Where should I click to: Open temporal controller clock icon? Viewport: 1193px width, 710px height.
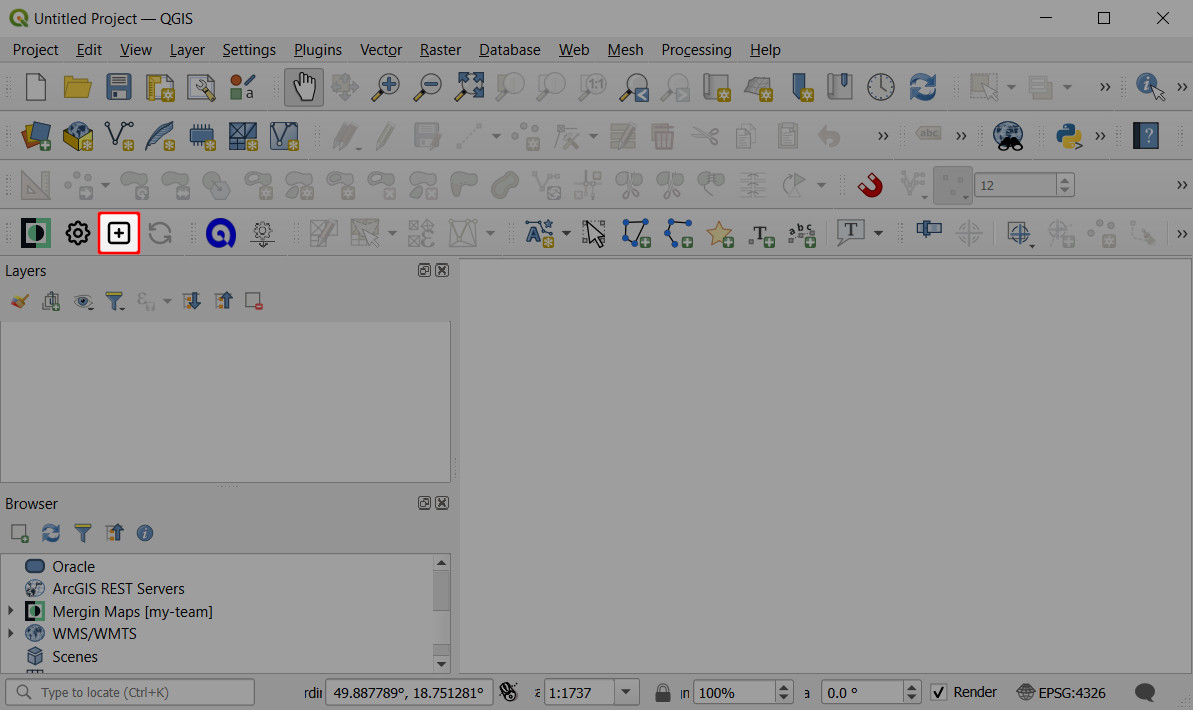pyautogui.click(x=880, y=87)
